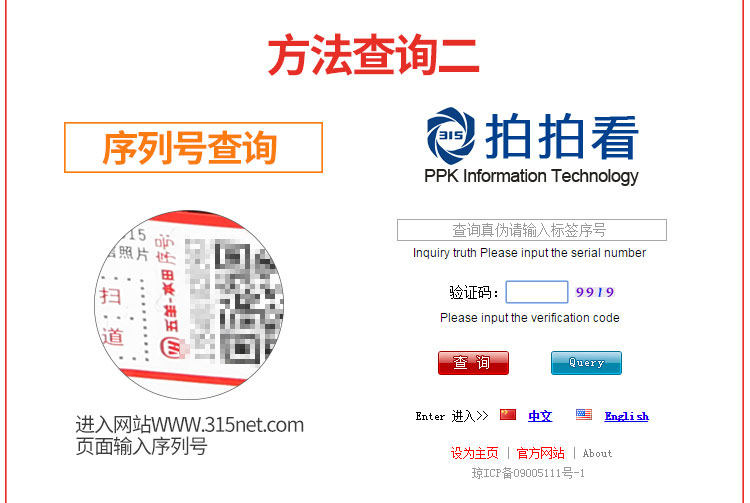
Task: Click the 9919 captcha image
Action: (x=595, y=292)
